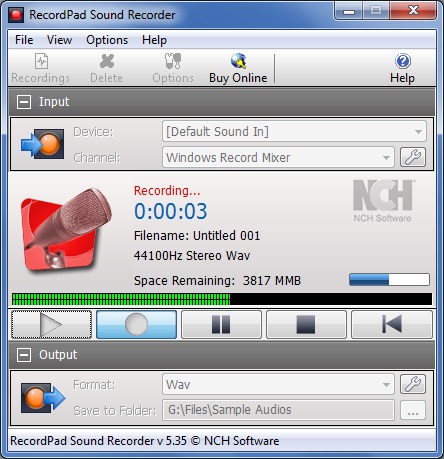Screen dimensions: 444x459
Task: Open the View menu
Action: (59, 40)
